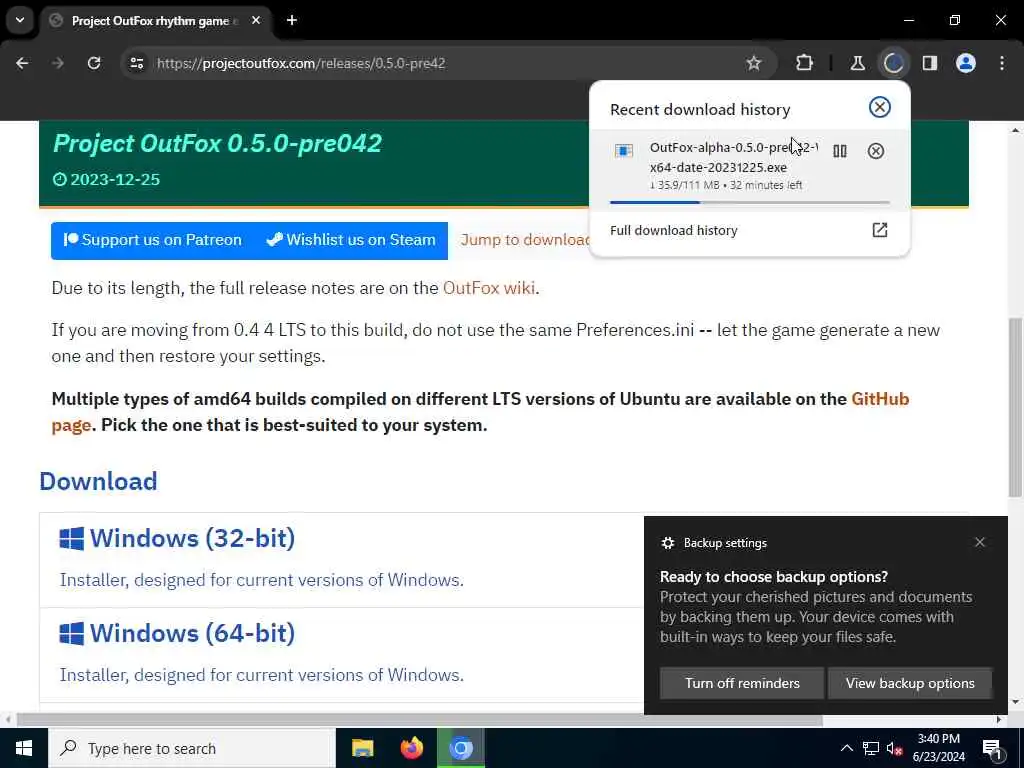Open the Extensions puzzle icon

tap(805, 63)
